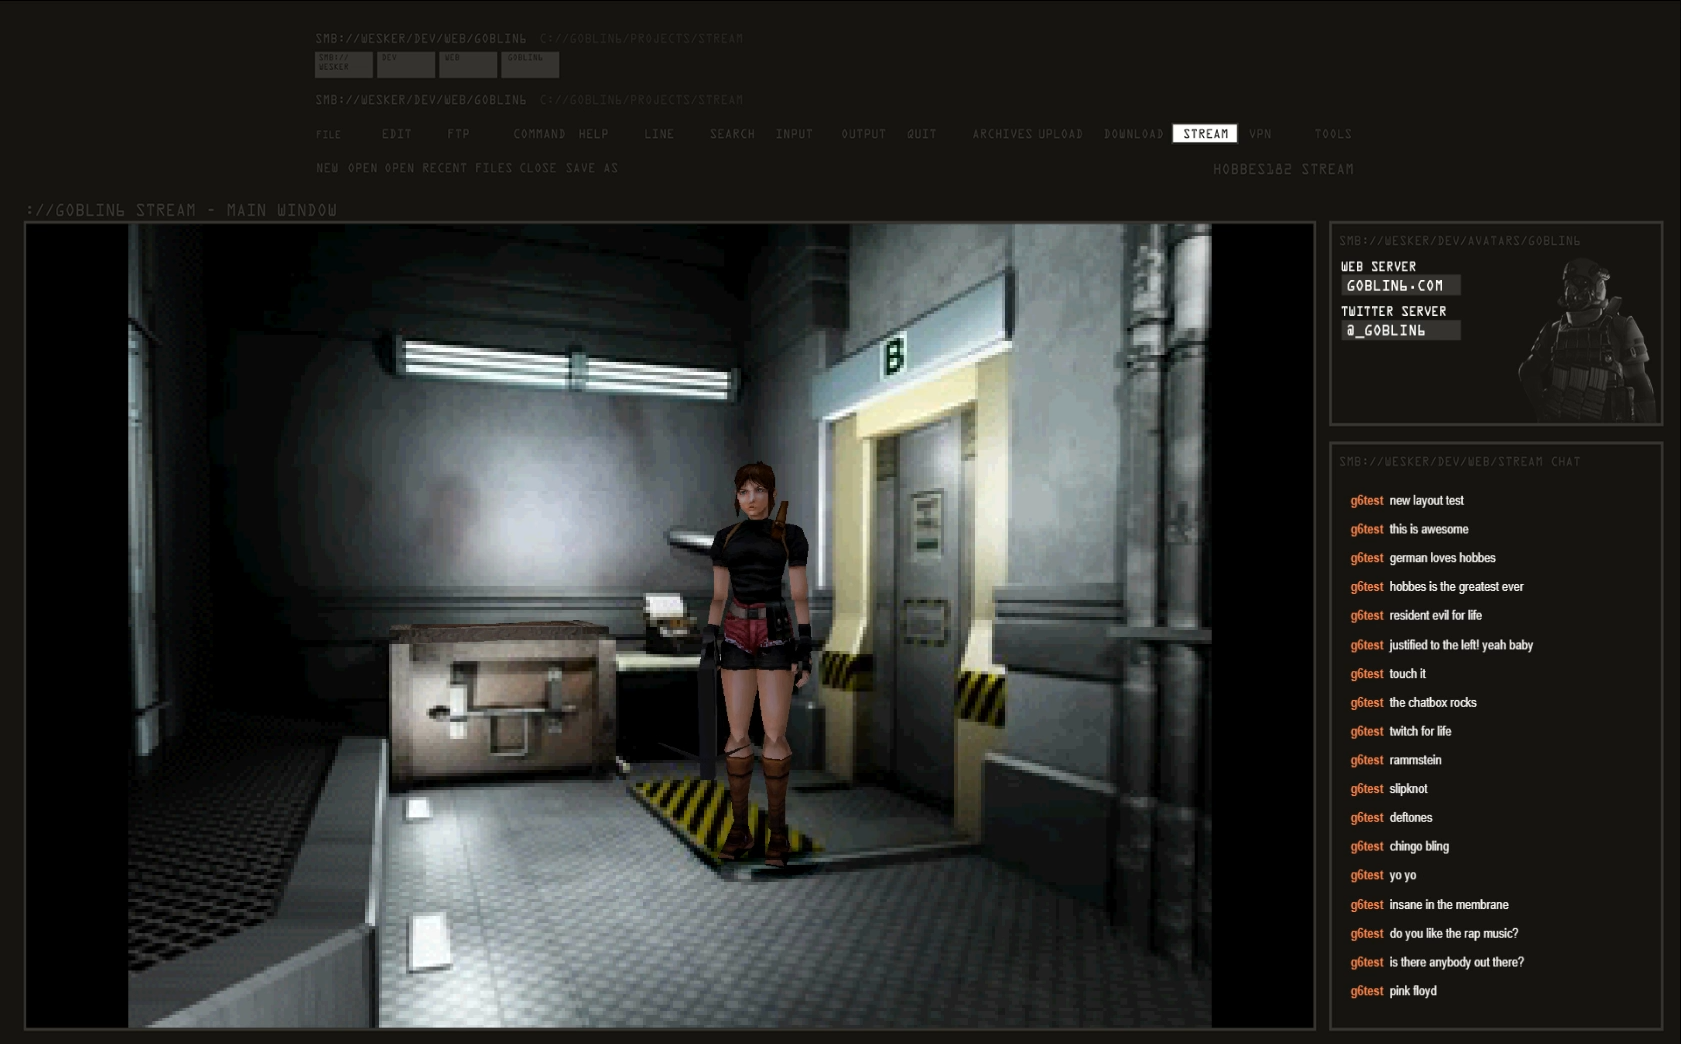Viewport: 1681px width, 1044px height.
Task: Click the GOBLIN6 breadcrumb box
Action: (x=530, y=65)
